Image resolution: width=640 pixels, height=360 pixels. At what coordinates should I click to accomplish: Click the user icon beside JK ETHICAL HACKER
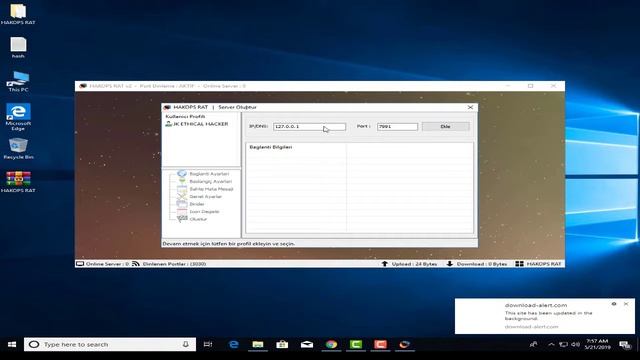point(168,124)
